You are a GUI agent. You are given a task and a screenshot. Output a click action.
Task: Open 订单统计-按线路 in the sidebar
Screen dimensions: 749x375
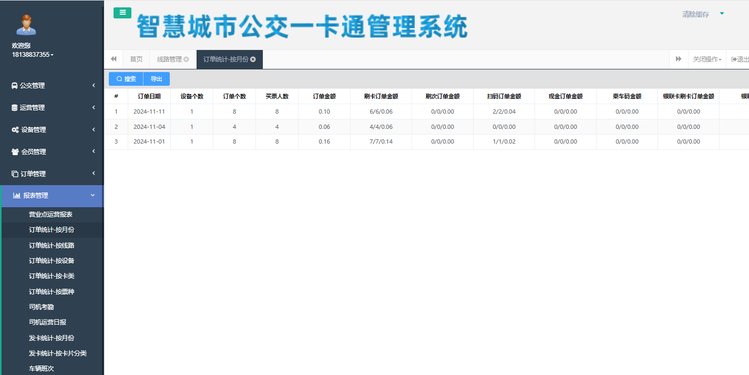pyautogui.click(x=52, y=245)
